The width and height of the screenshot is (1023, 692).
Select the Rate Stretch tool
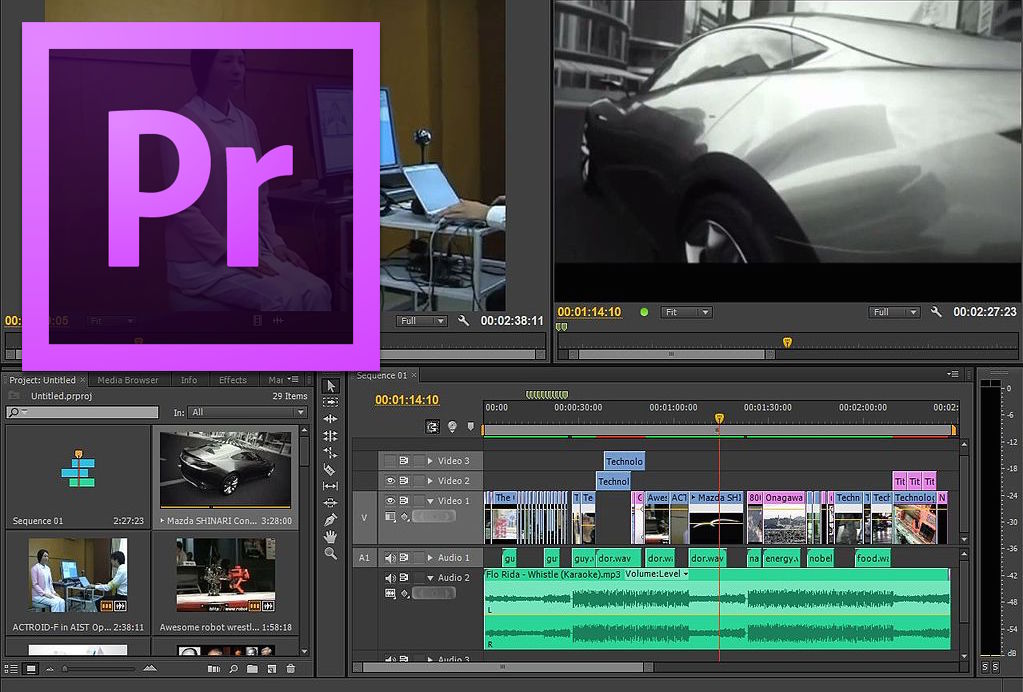tap(331, 453)
